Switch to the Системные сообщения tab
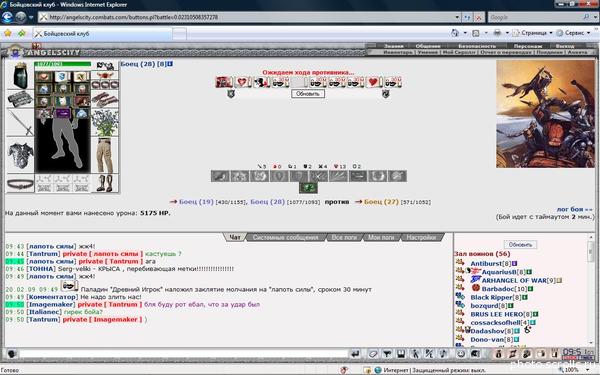The image size is (600, 375). click(285, 237)
